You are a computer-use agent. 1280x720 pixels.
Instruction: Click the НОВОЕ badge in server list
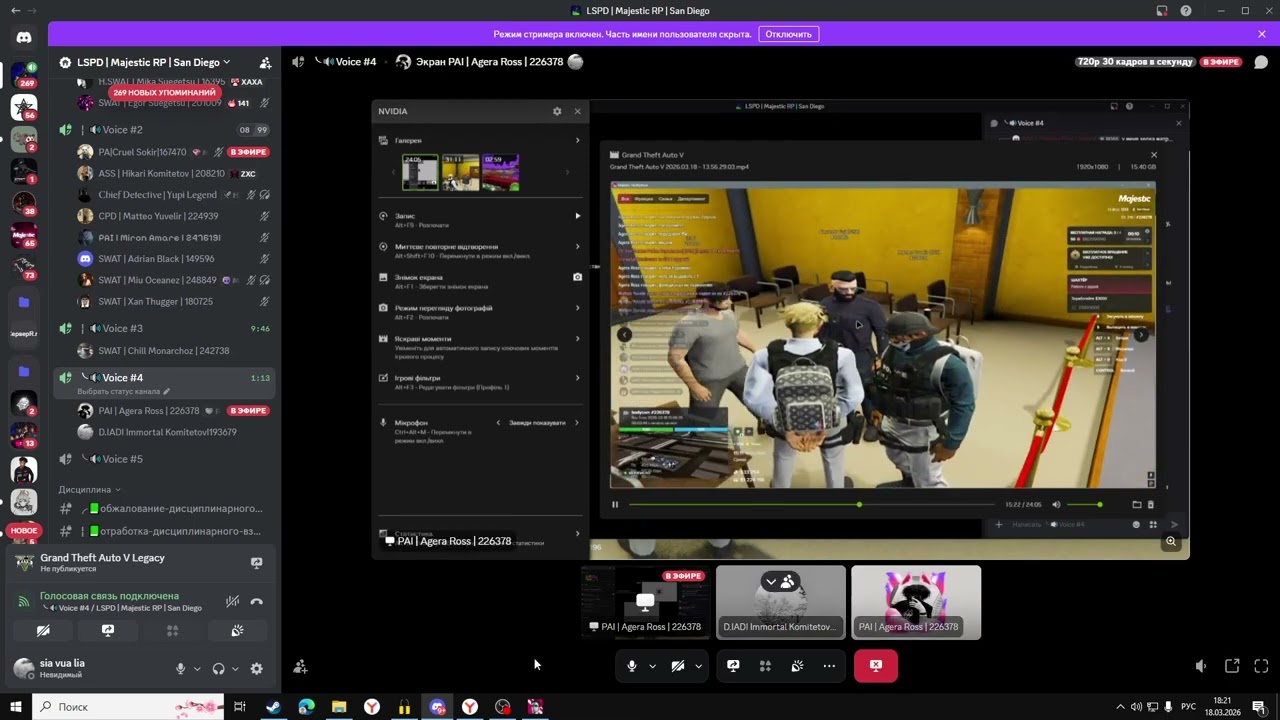pyautogui.click(x=24, y=530)
